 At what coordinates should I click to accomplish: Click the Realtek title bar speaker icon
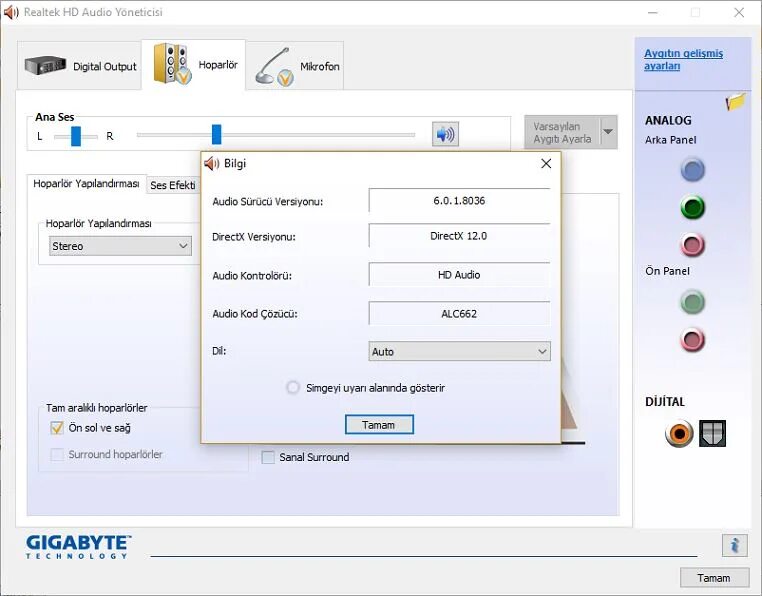tap(11, 12)
